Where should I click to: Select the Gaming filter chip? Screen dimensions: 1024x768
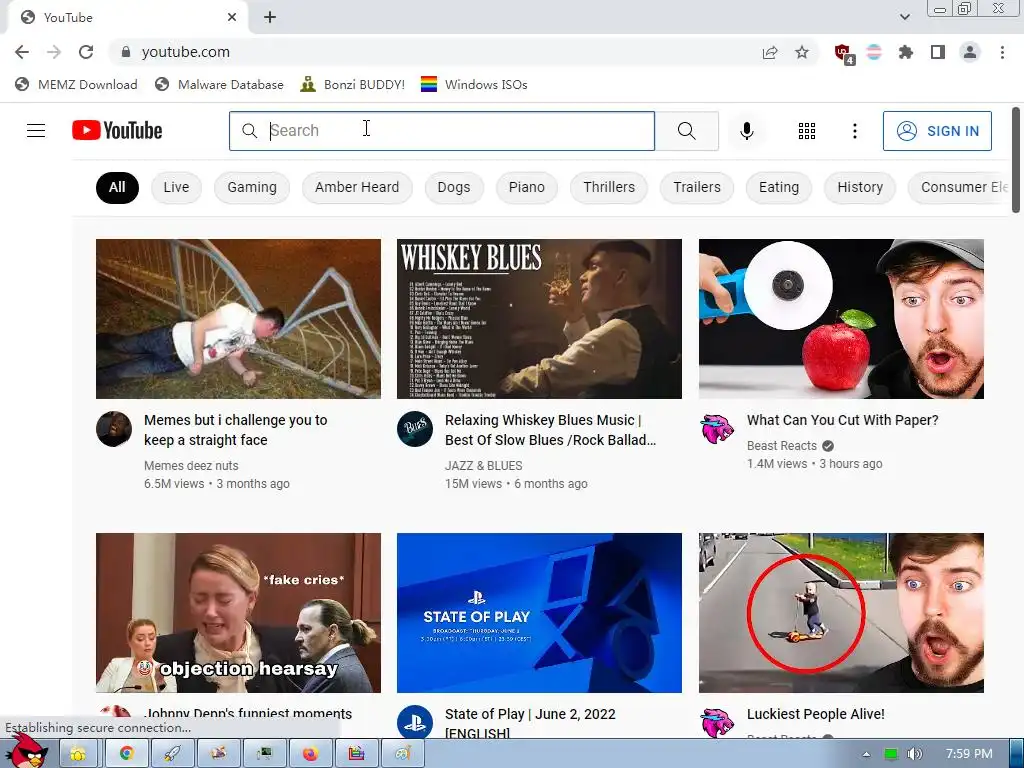point(252,187)
